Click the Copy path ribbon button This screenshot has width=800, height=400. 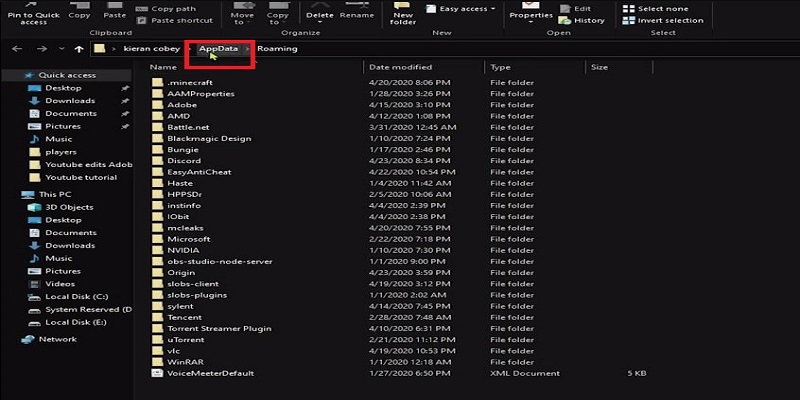(166, 9)
